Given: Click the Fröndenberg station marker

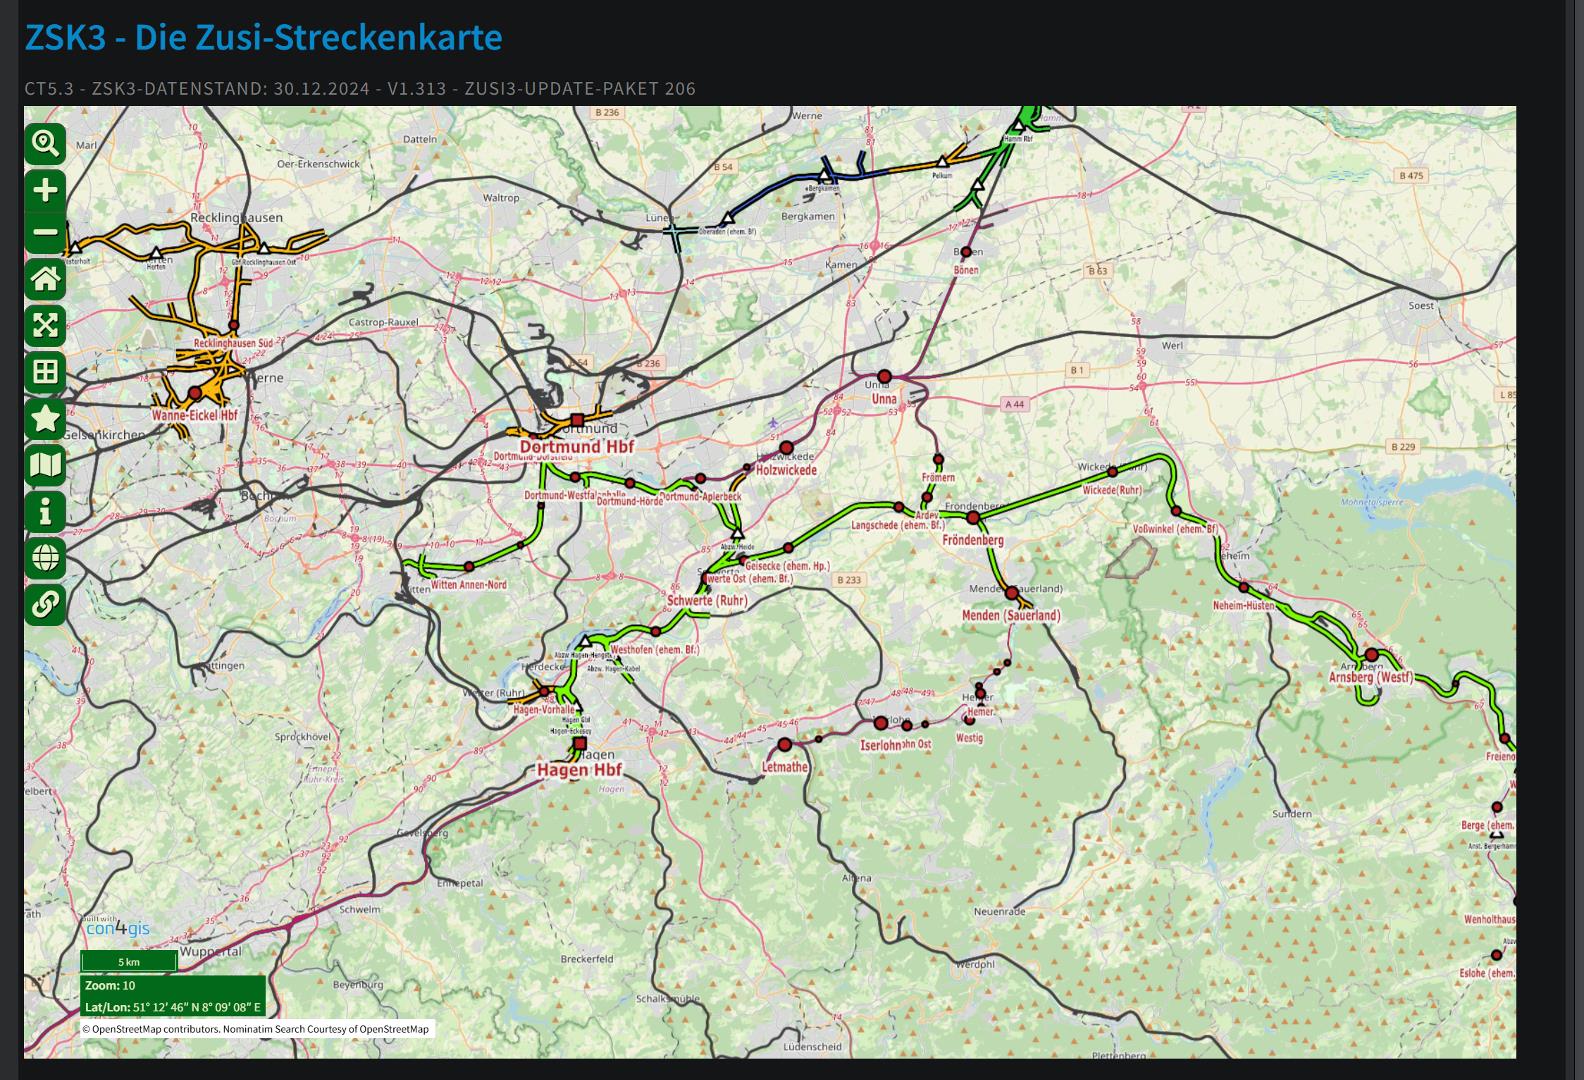Looking at the screenshot, I should pos(973,518).
